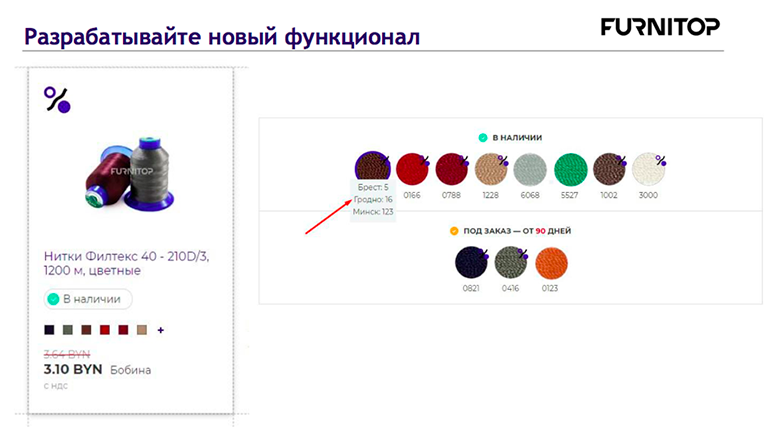
Task: Click the Гродно: 16 stock line in tooltip
Action: pyautogui.click(x=373, y=199)
